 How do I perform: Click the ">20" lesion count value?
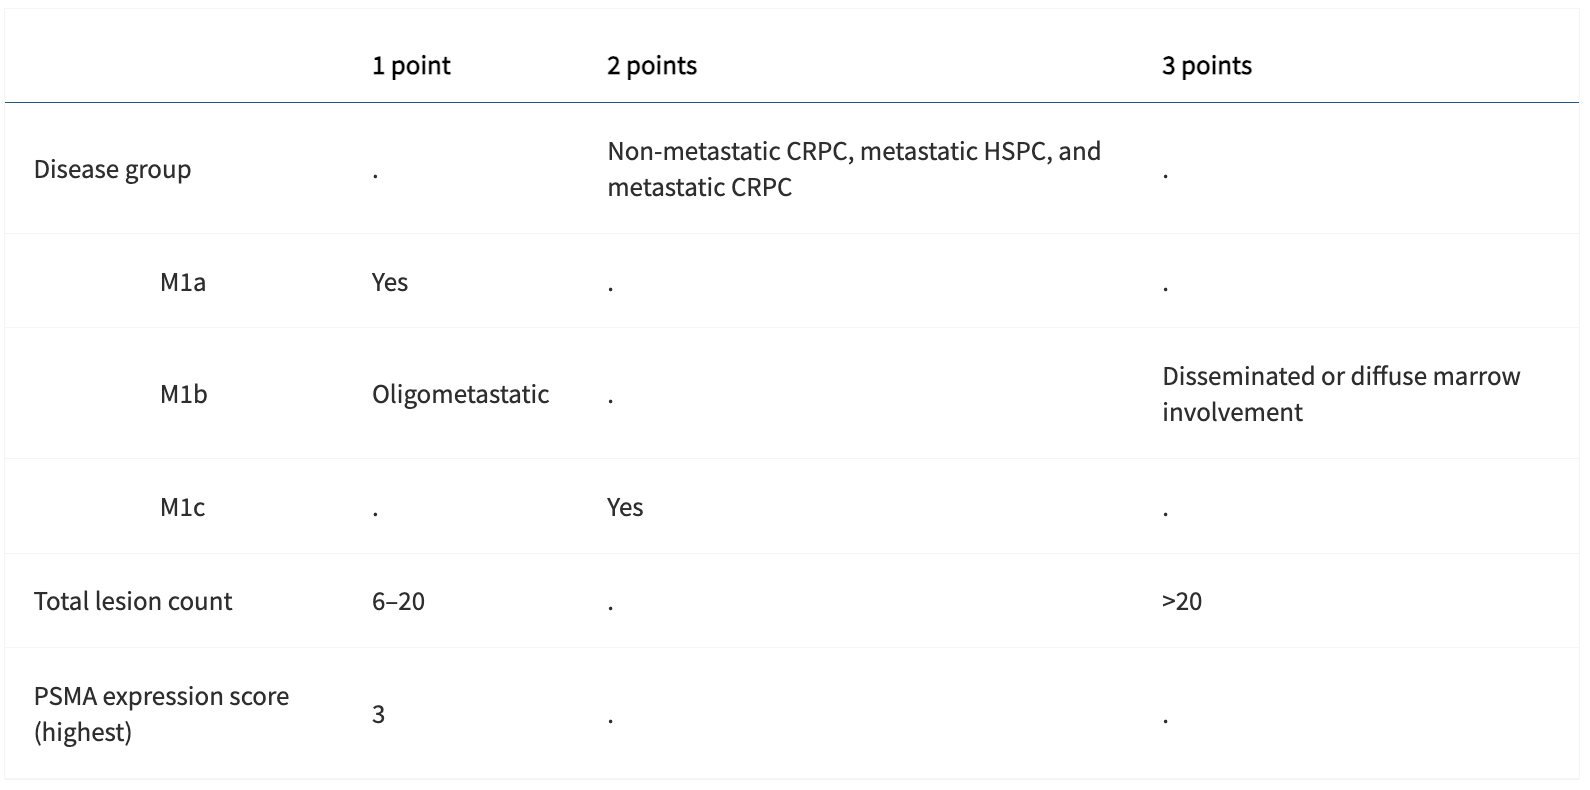pyautogui.click(x=1181, y=601)
